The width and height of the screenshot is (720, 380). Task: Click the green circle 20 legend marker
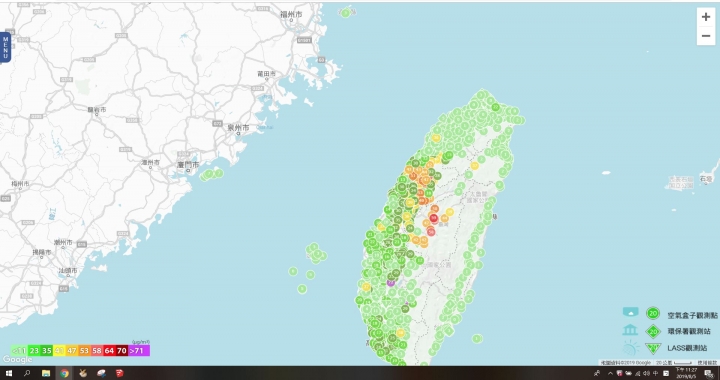(x=652, y=314)
